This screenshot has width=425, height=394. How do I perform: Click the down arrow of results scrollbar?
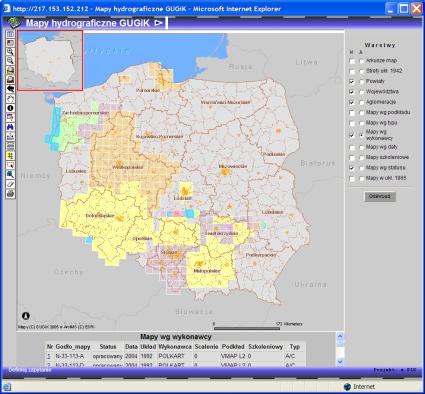(x=340, y=361)
